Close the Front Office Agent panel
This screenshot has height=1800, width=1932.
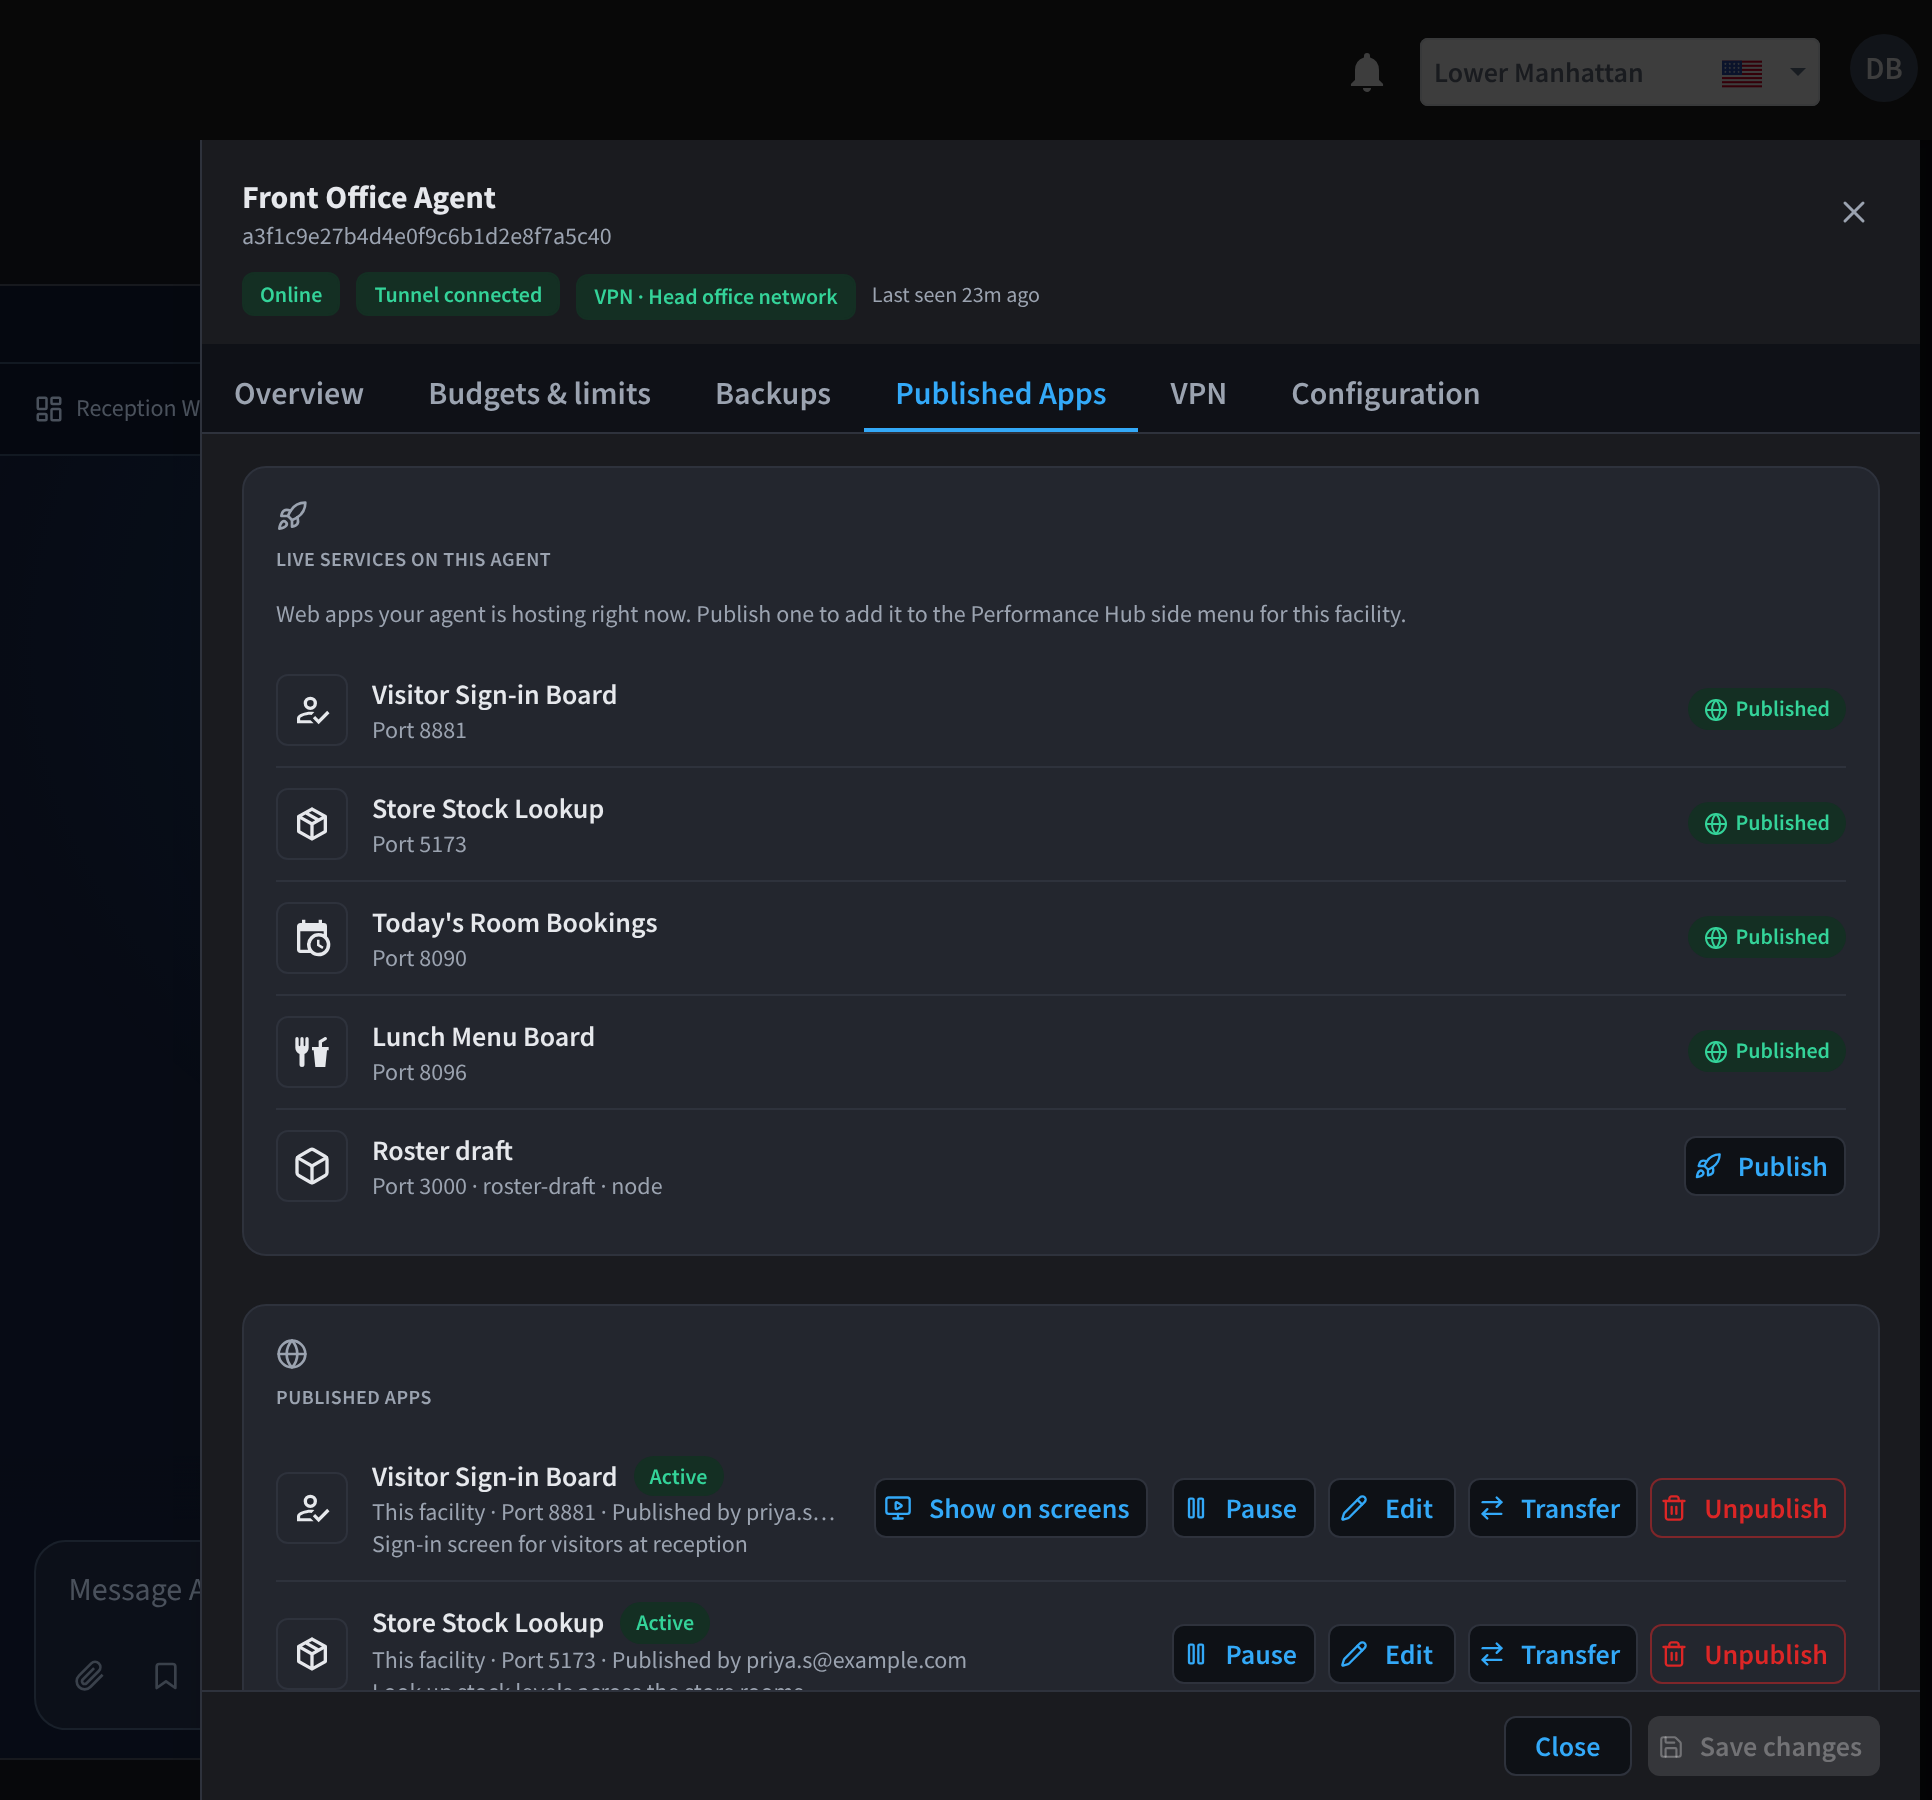pos(1853,212)
